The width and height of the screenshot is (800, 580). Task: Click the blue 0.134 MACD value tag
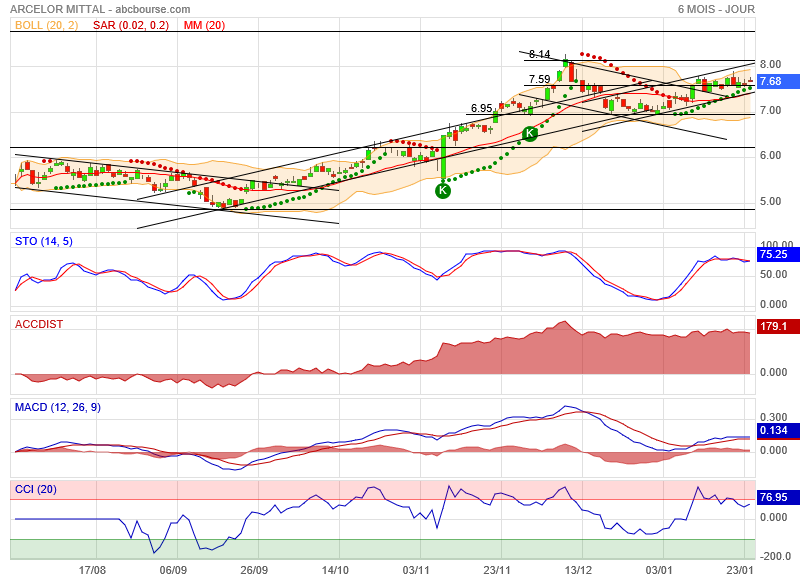[779, 431]
